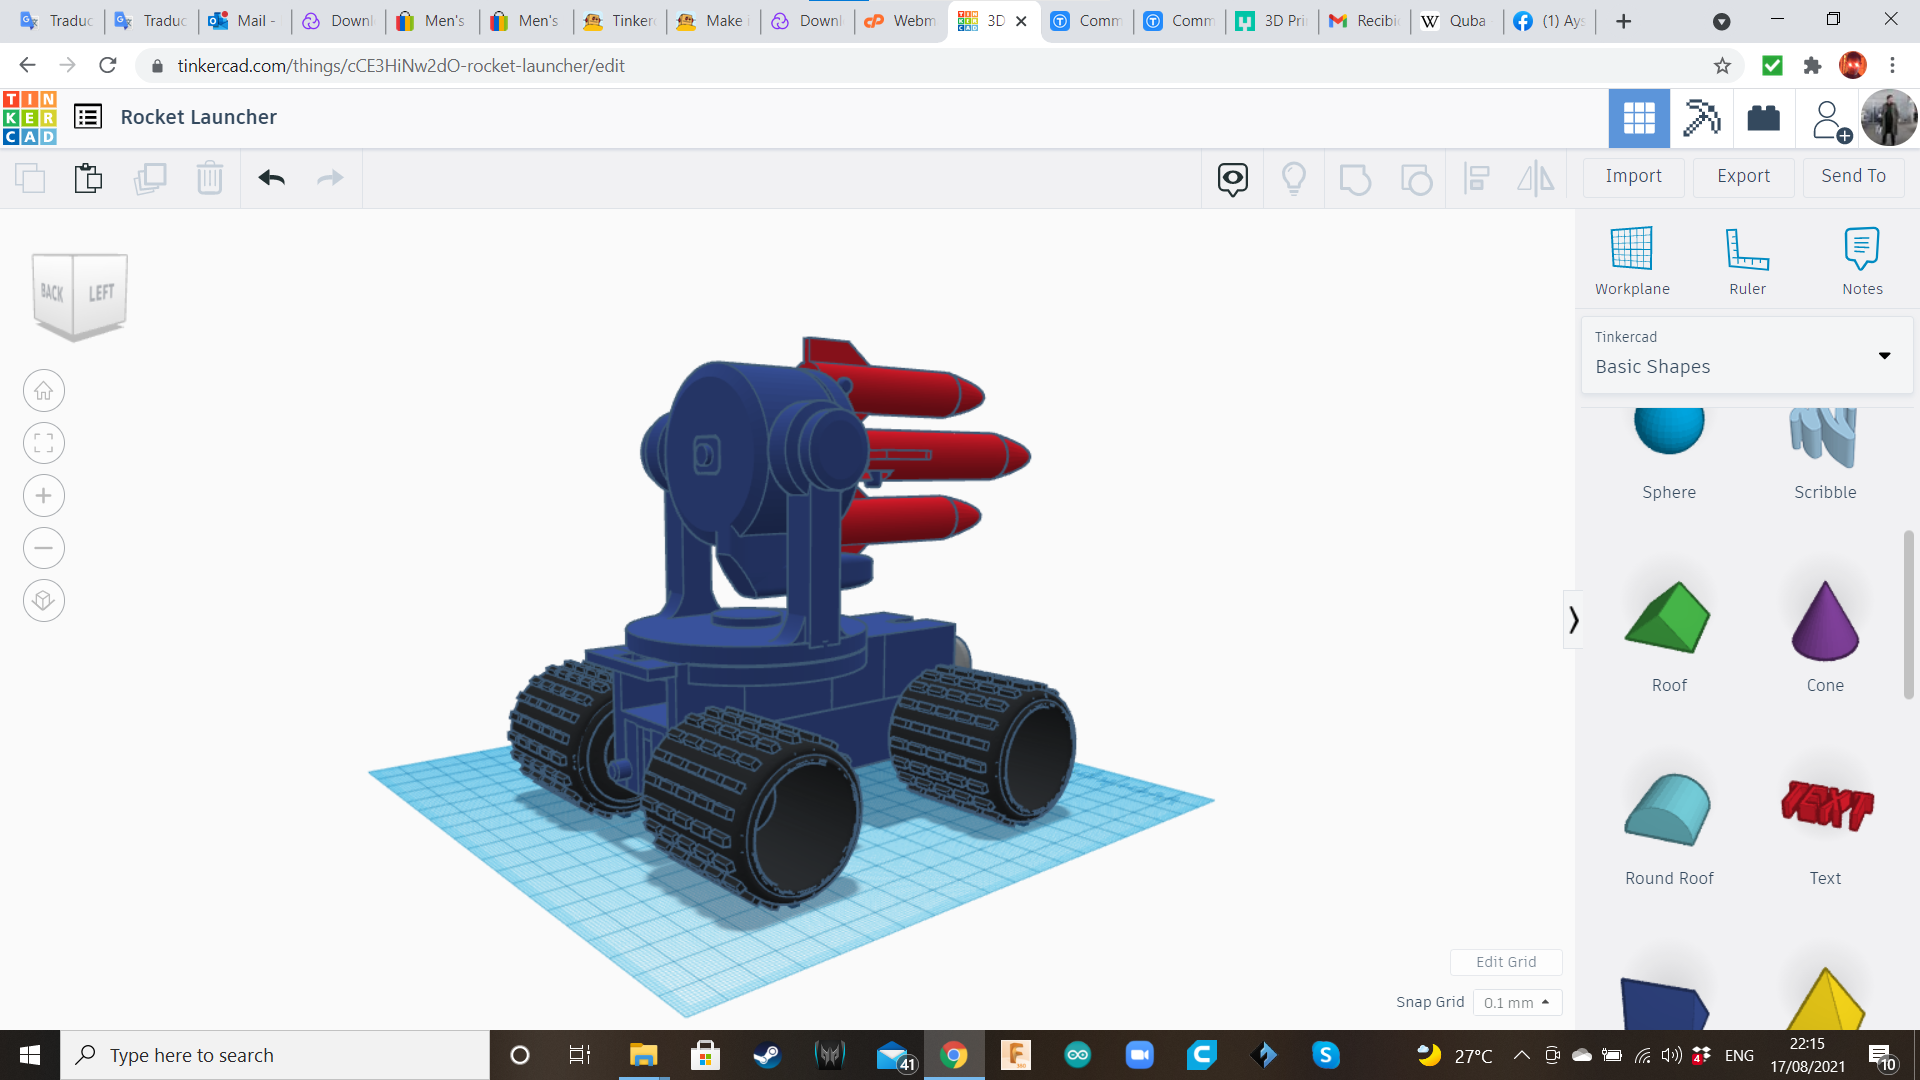The width and height of the screenshot is (1920, 1080).
Task: Open the Align tool
Action: 1477,178
